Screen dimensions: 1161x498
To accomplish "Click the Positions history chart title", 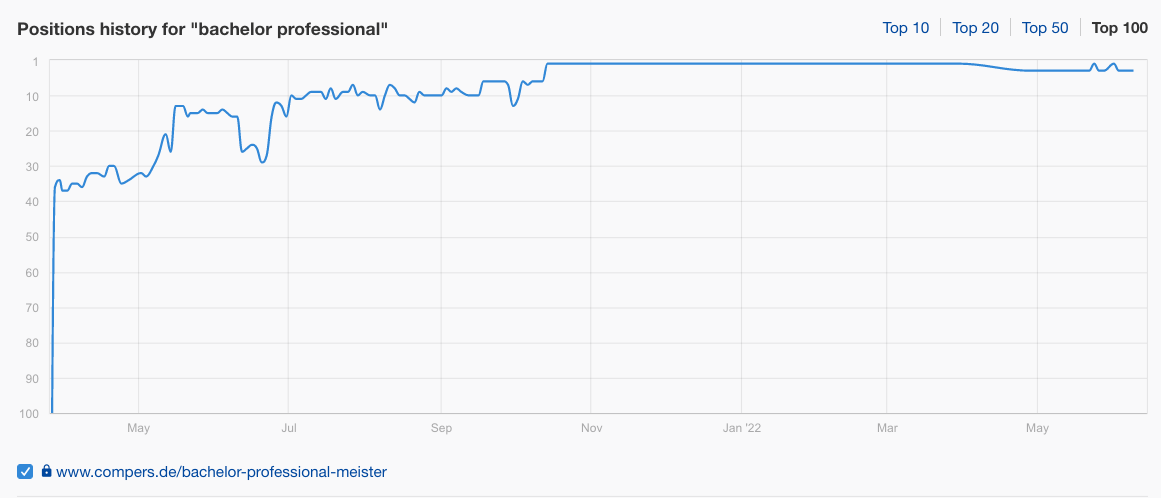I will pos(203,29).
